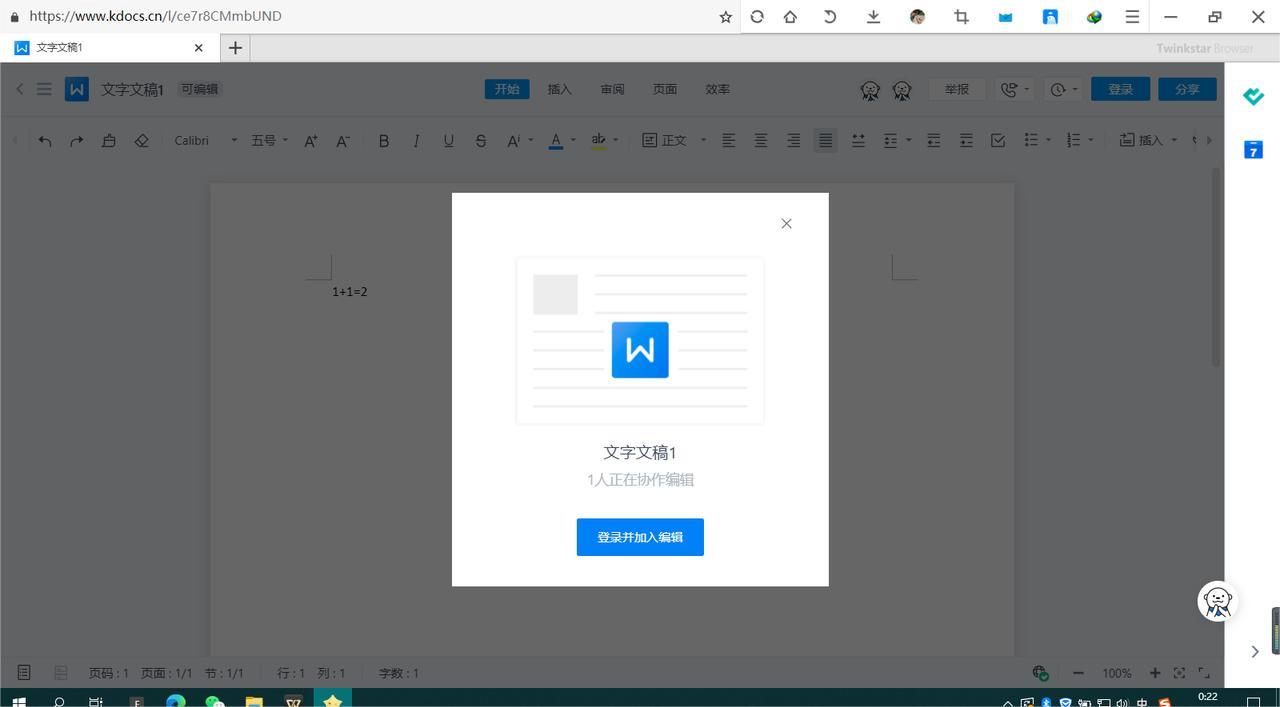Click 登录并加入编辑 button
Screen dimensions: 1280x707
click(640, 537)
